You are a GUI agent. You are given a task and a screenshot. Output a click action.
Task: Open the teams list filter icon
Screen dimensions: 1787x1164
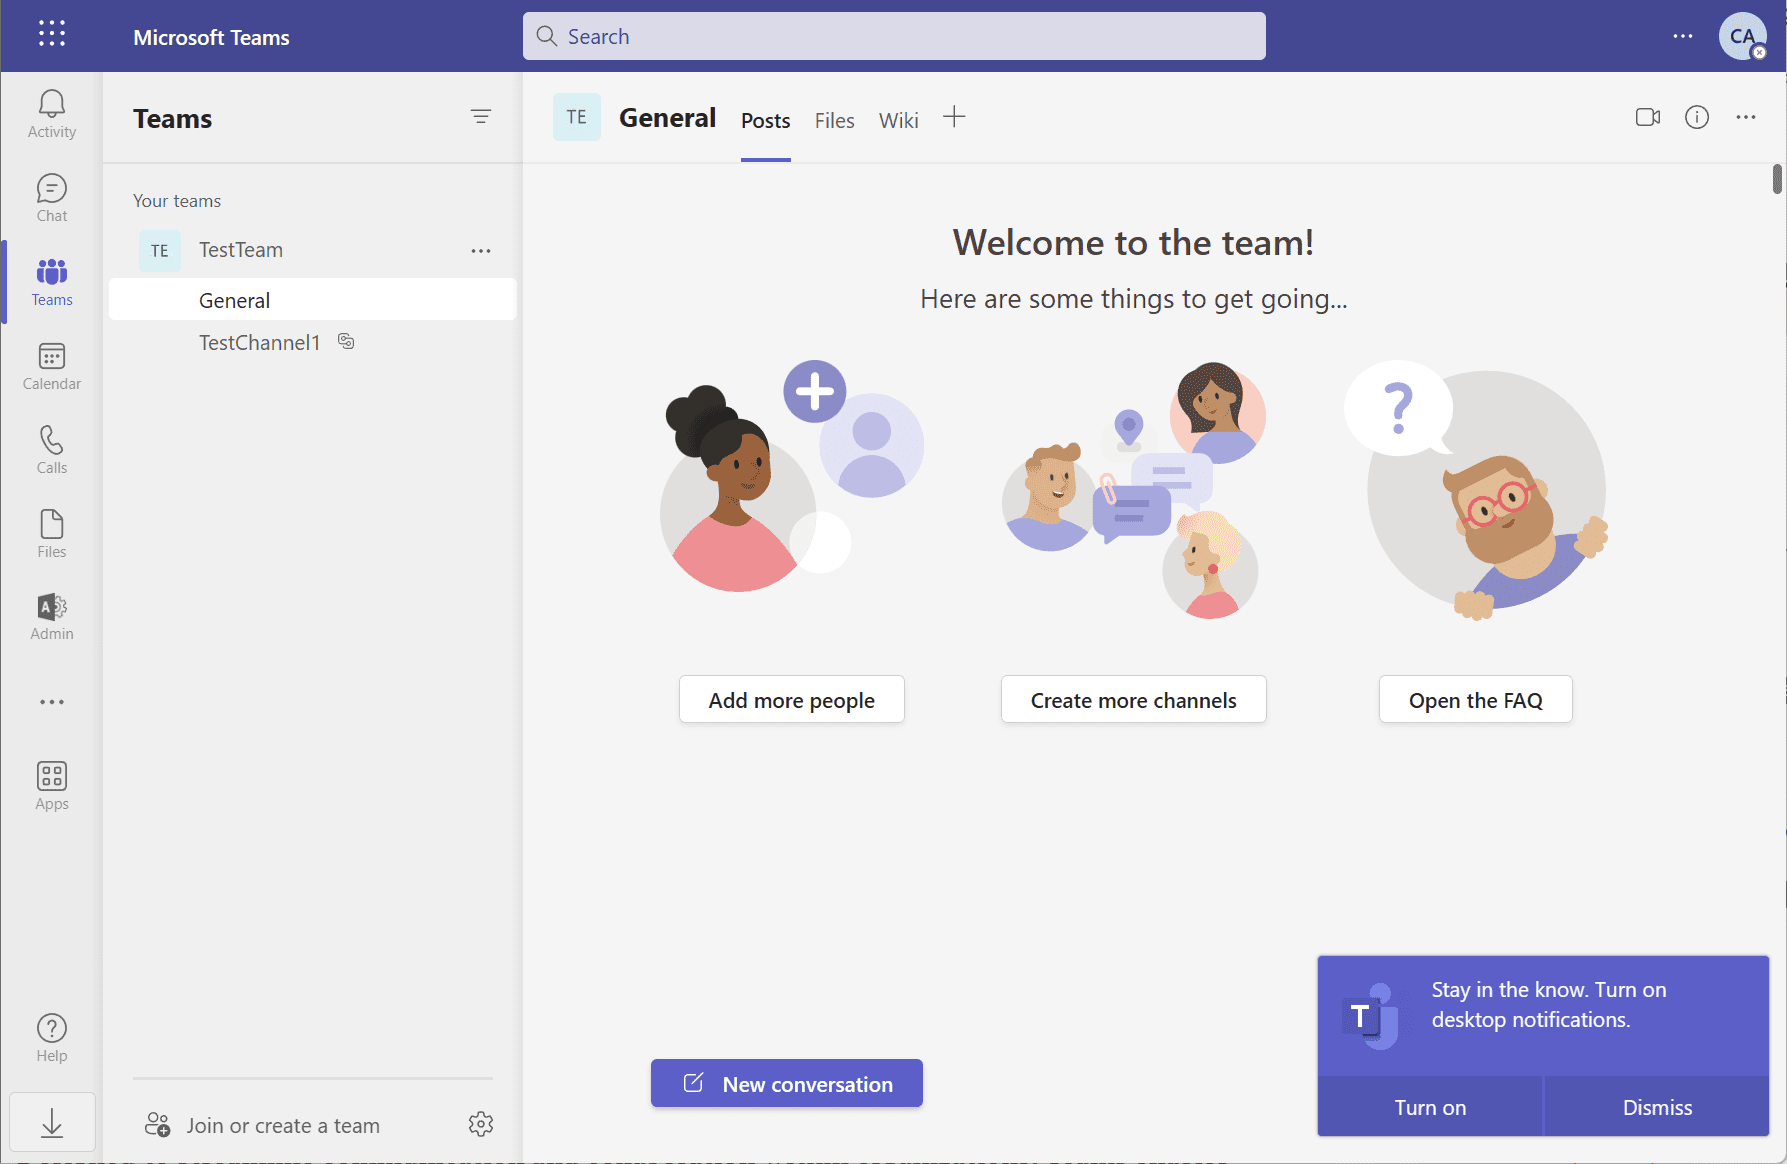[481, 117]
